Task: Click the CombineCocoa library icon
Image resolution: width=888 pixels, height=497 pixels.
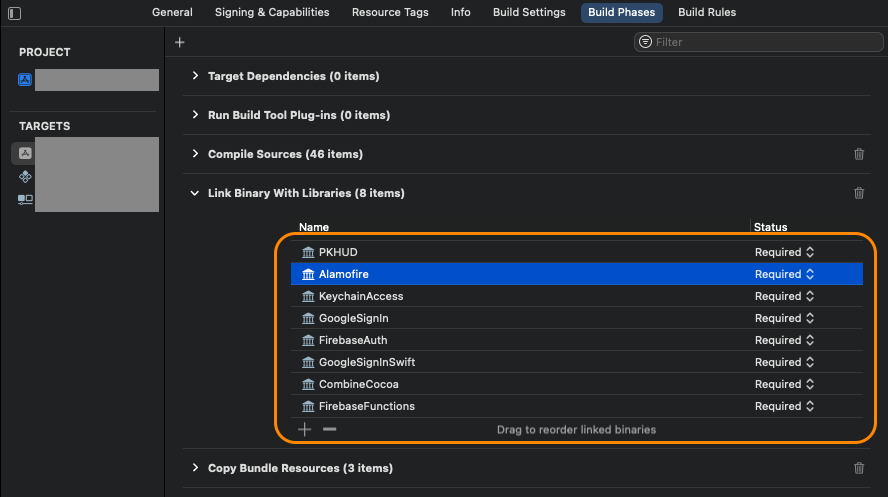Action: pos(308,384)
